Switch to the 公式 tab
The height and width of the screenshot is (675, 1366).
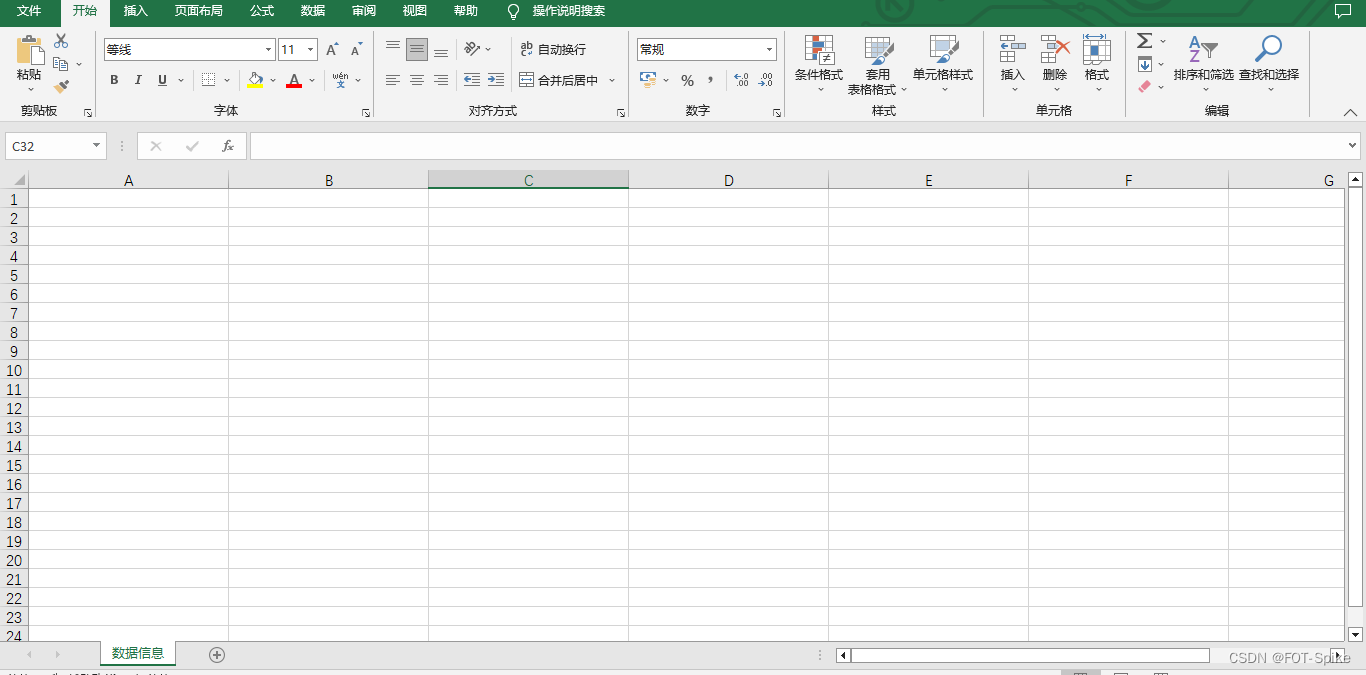(x=262, y=11)
